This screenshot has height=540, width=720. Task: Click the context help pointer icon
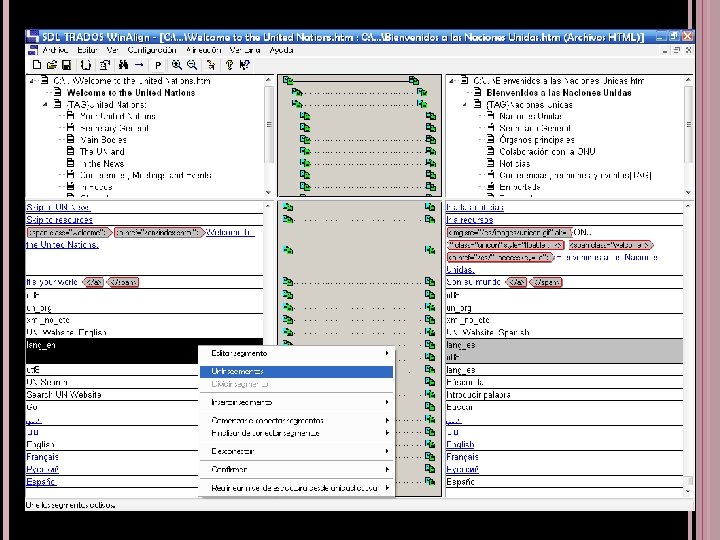click(x=244, y=65)
